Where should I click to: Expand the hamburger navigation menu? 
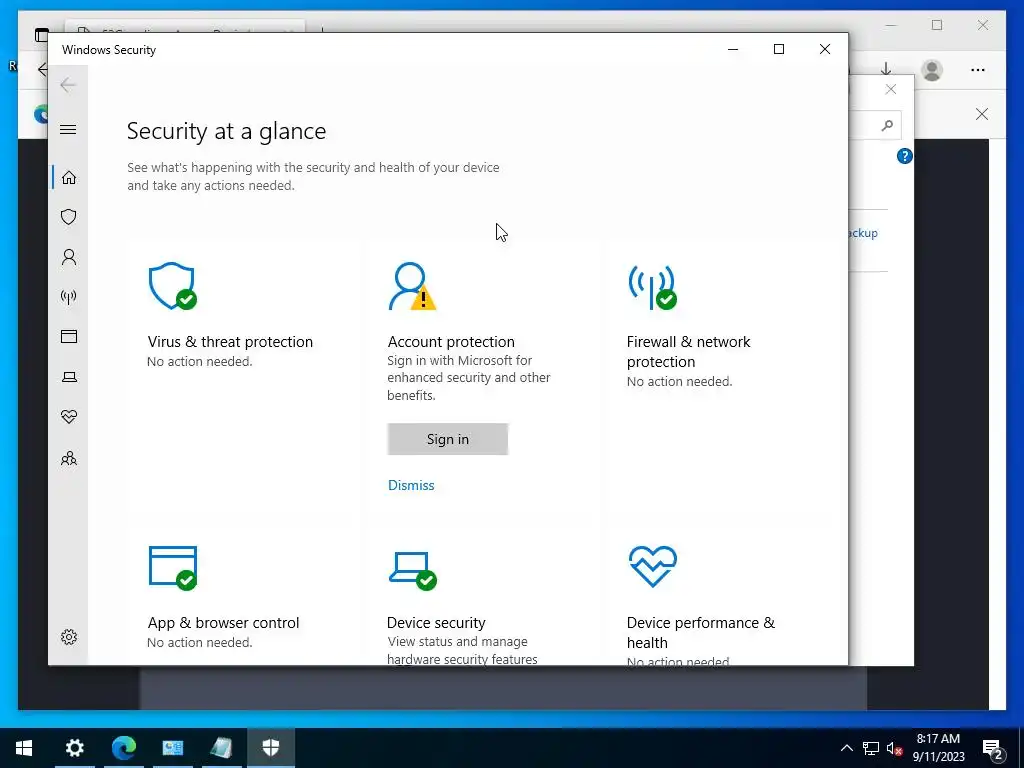[x=68, y=129]
